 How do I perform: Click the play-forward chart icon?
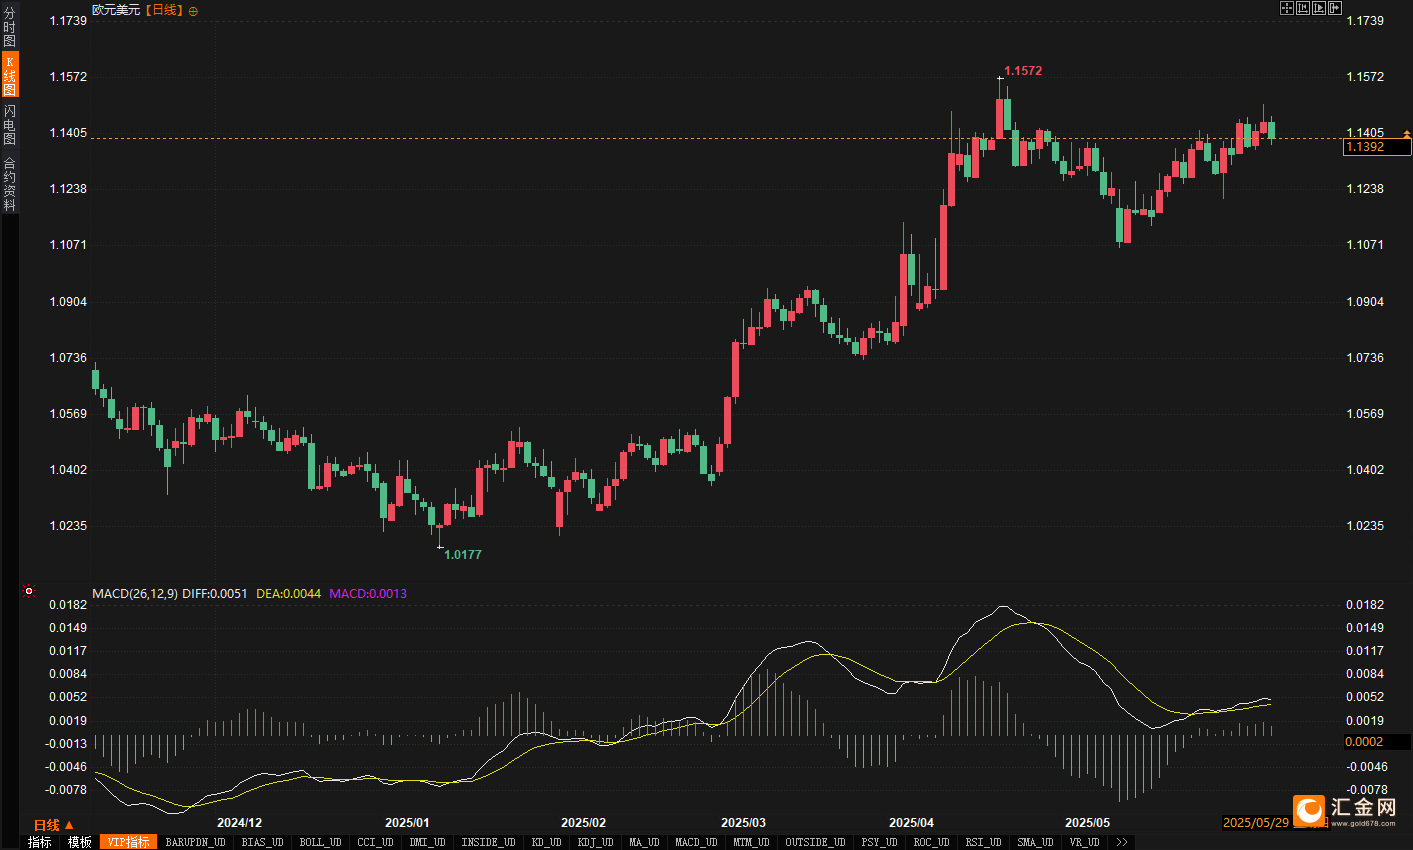[1319, 8]
